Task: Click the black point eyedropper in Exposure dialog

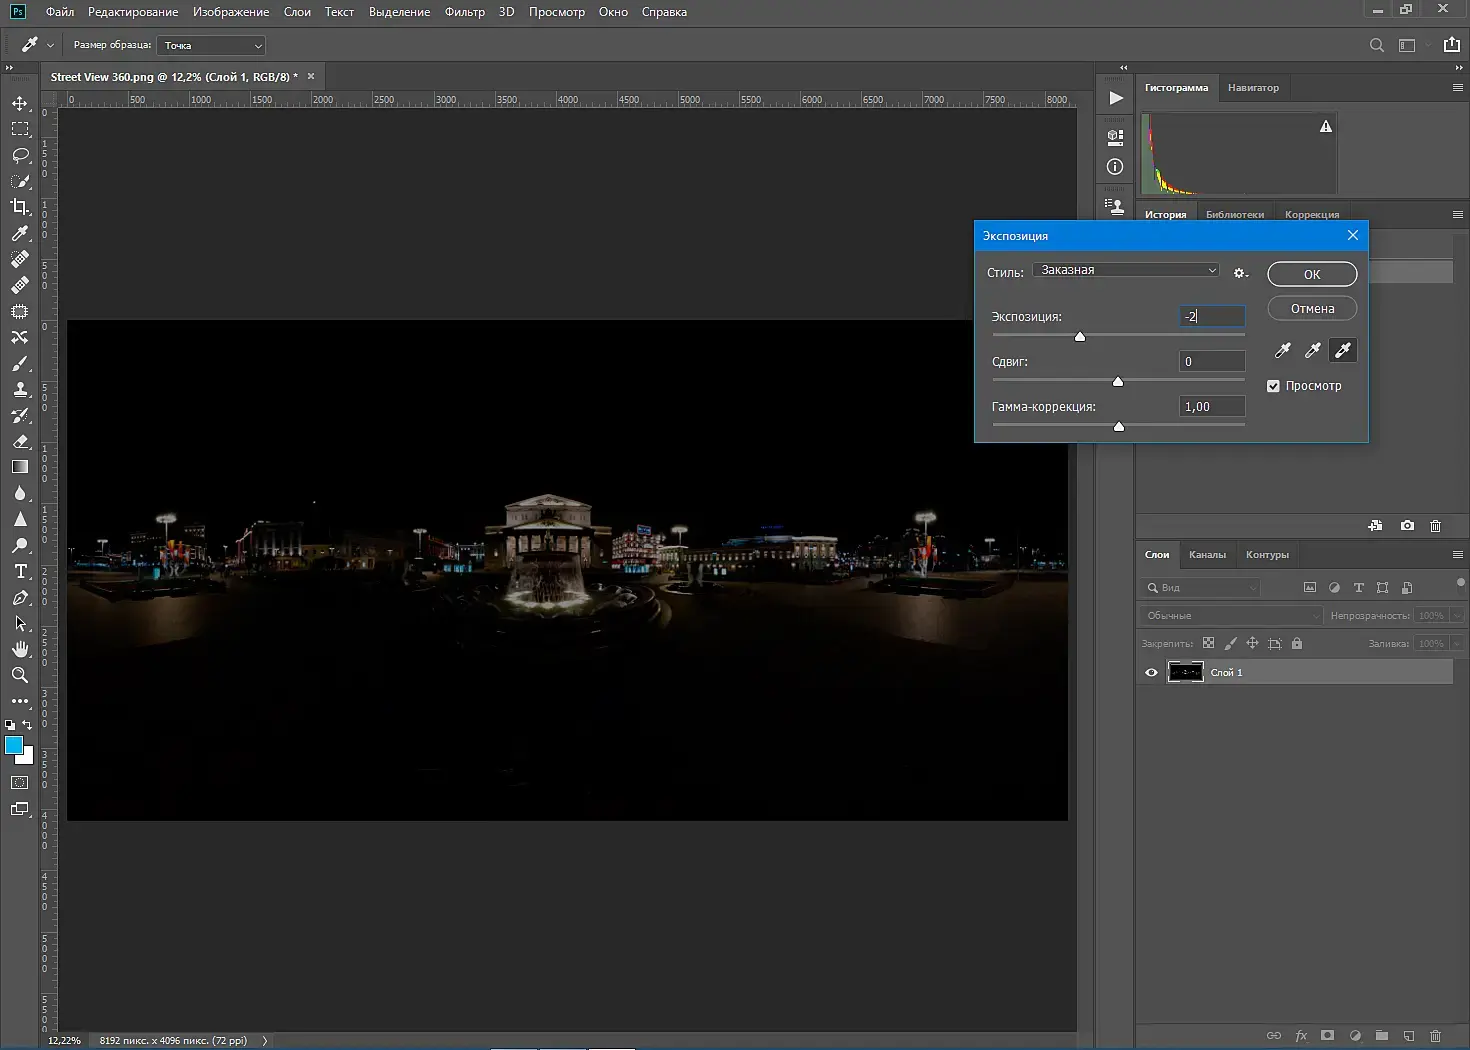Action: [x=1282, y=350]
